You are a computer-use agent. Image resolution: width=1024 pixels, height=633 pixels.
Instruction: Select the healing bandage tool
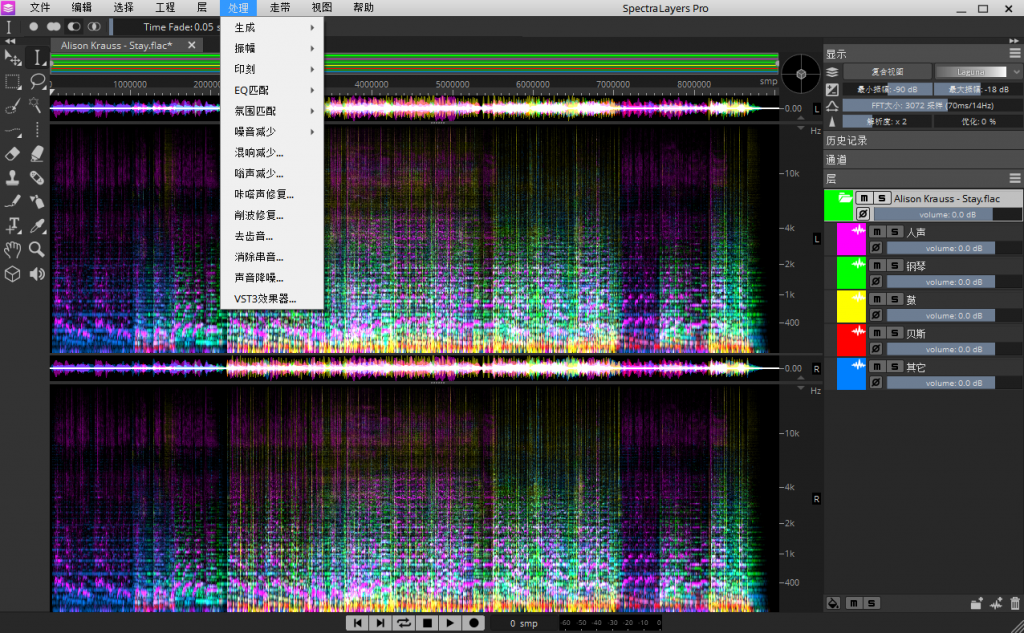coord(37,177)
